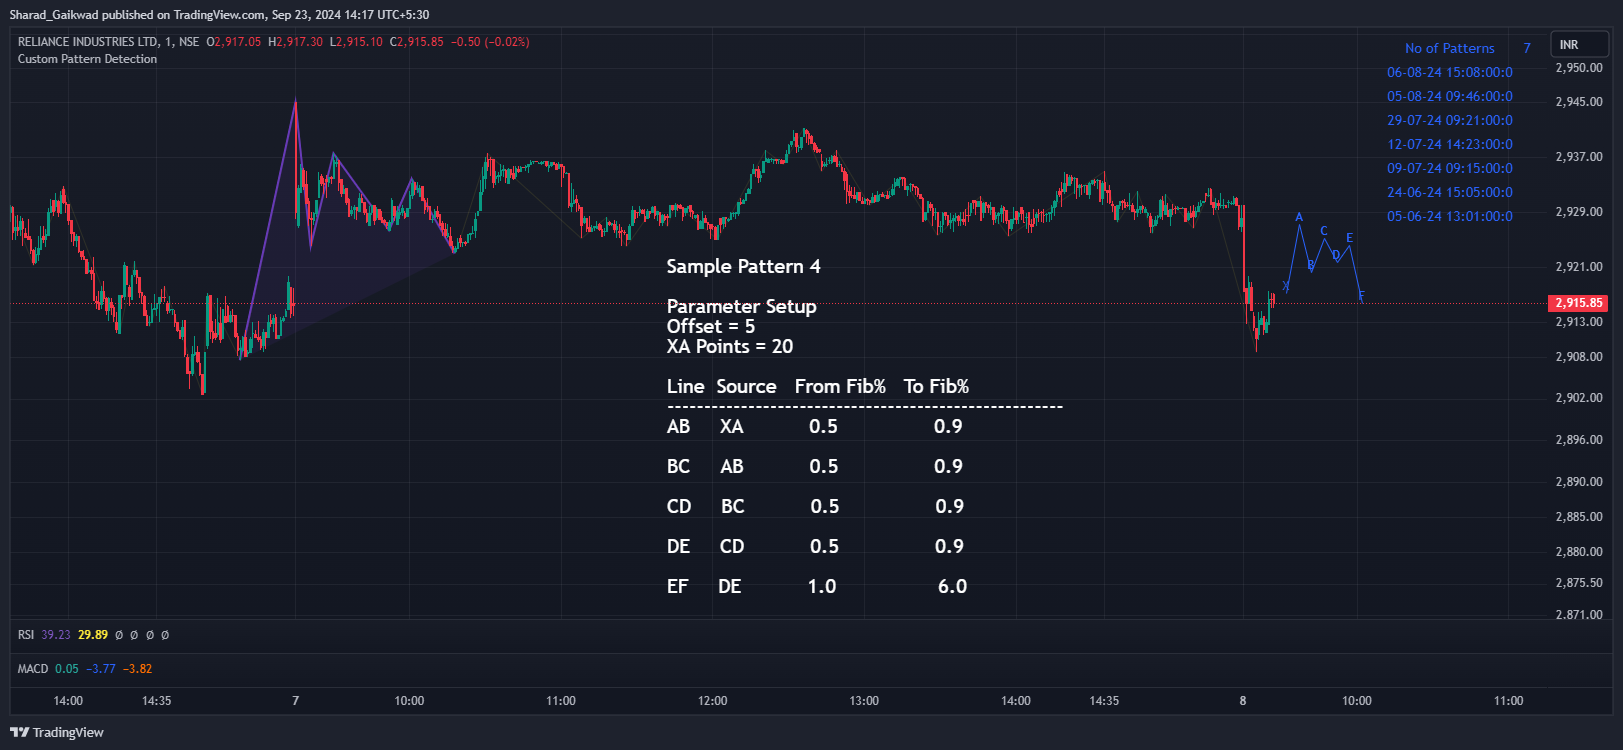Click RSI value 29.89

(93, 635)
